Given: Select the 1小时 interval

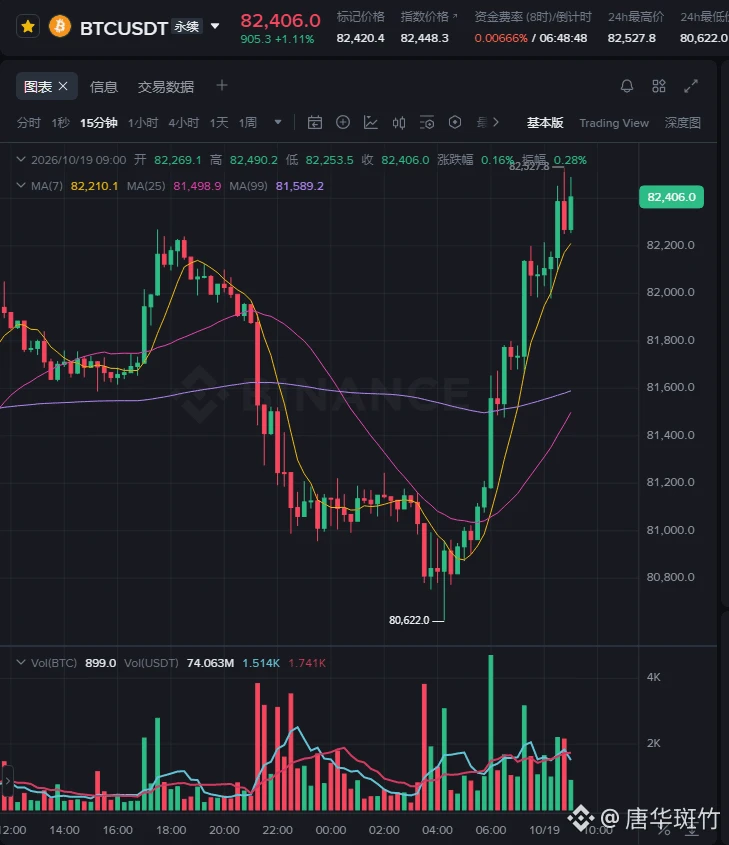Looking at the screenshot, I should [x=143, y=123].
